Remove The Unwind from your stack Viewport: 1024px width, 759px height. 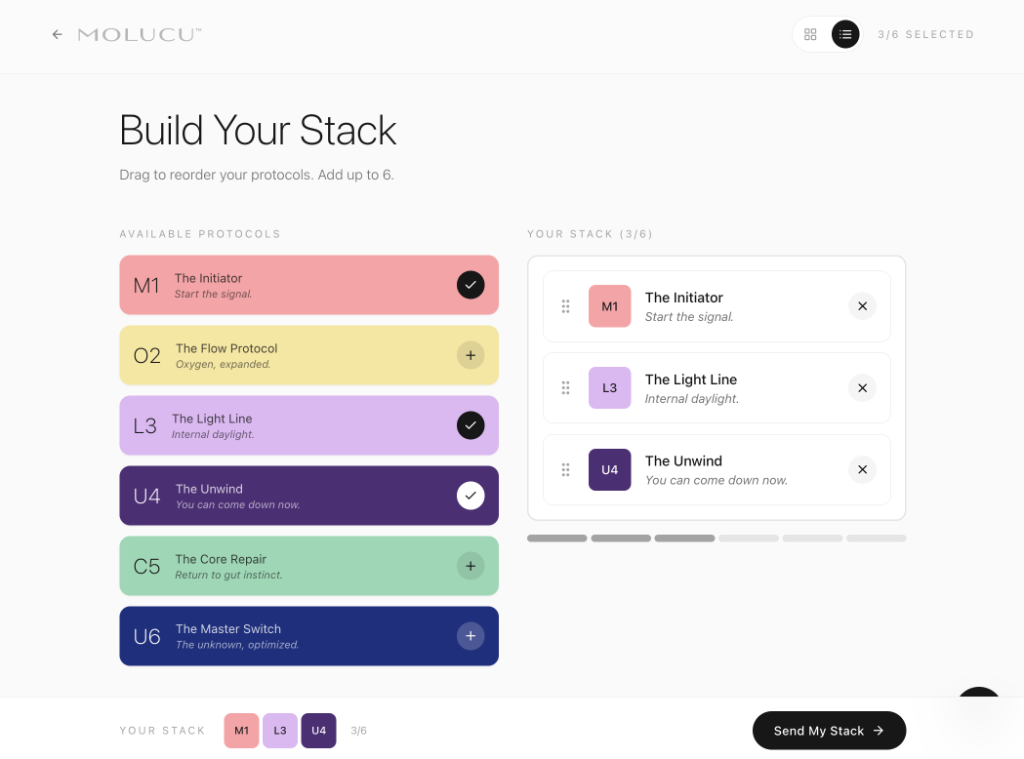tap(862, 470)
